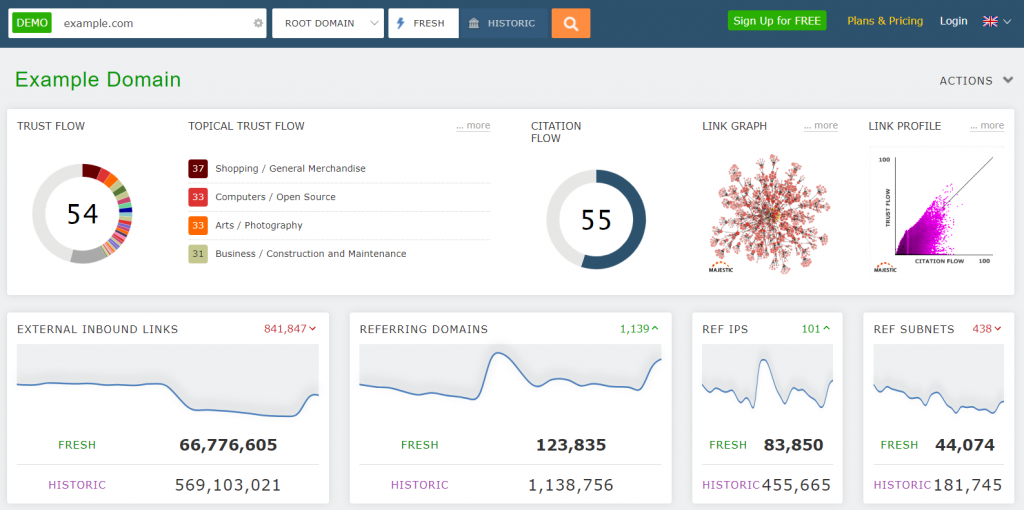The height and width of the screenshot is (510, 1024).
Task: Click the more link beside Topical Trust Flow
Action: click(473, 125)
